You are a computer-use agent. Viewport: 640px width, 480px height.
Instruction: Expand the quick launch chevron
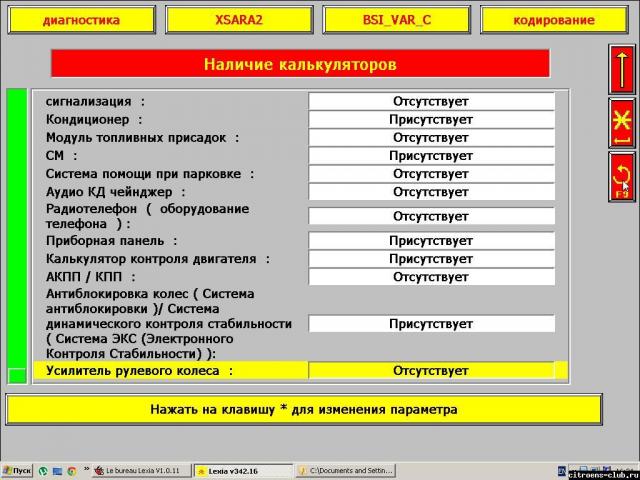tap(86, 469)
